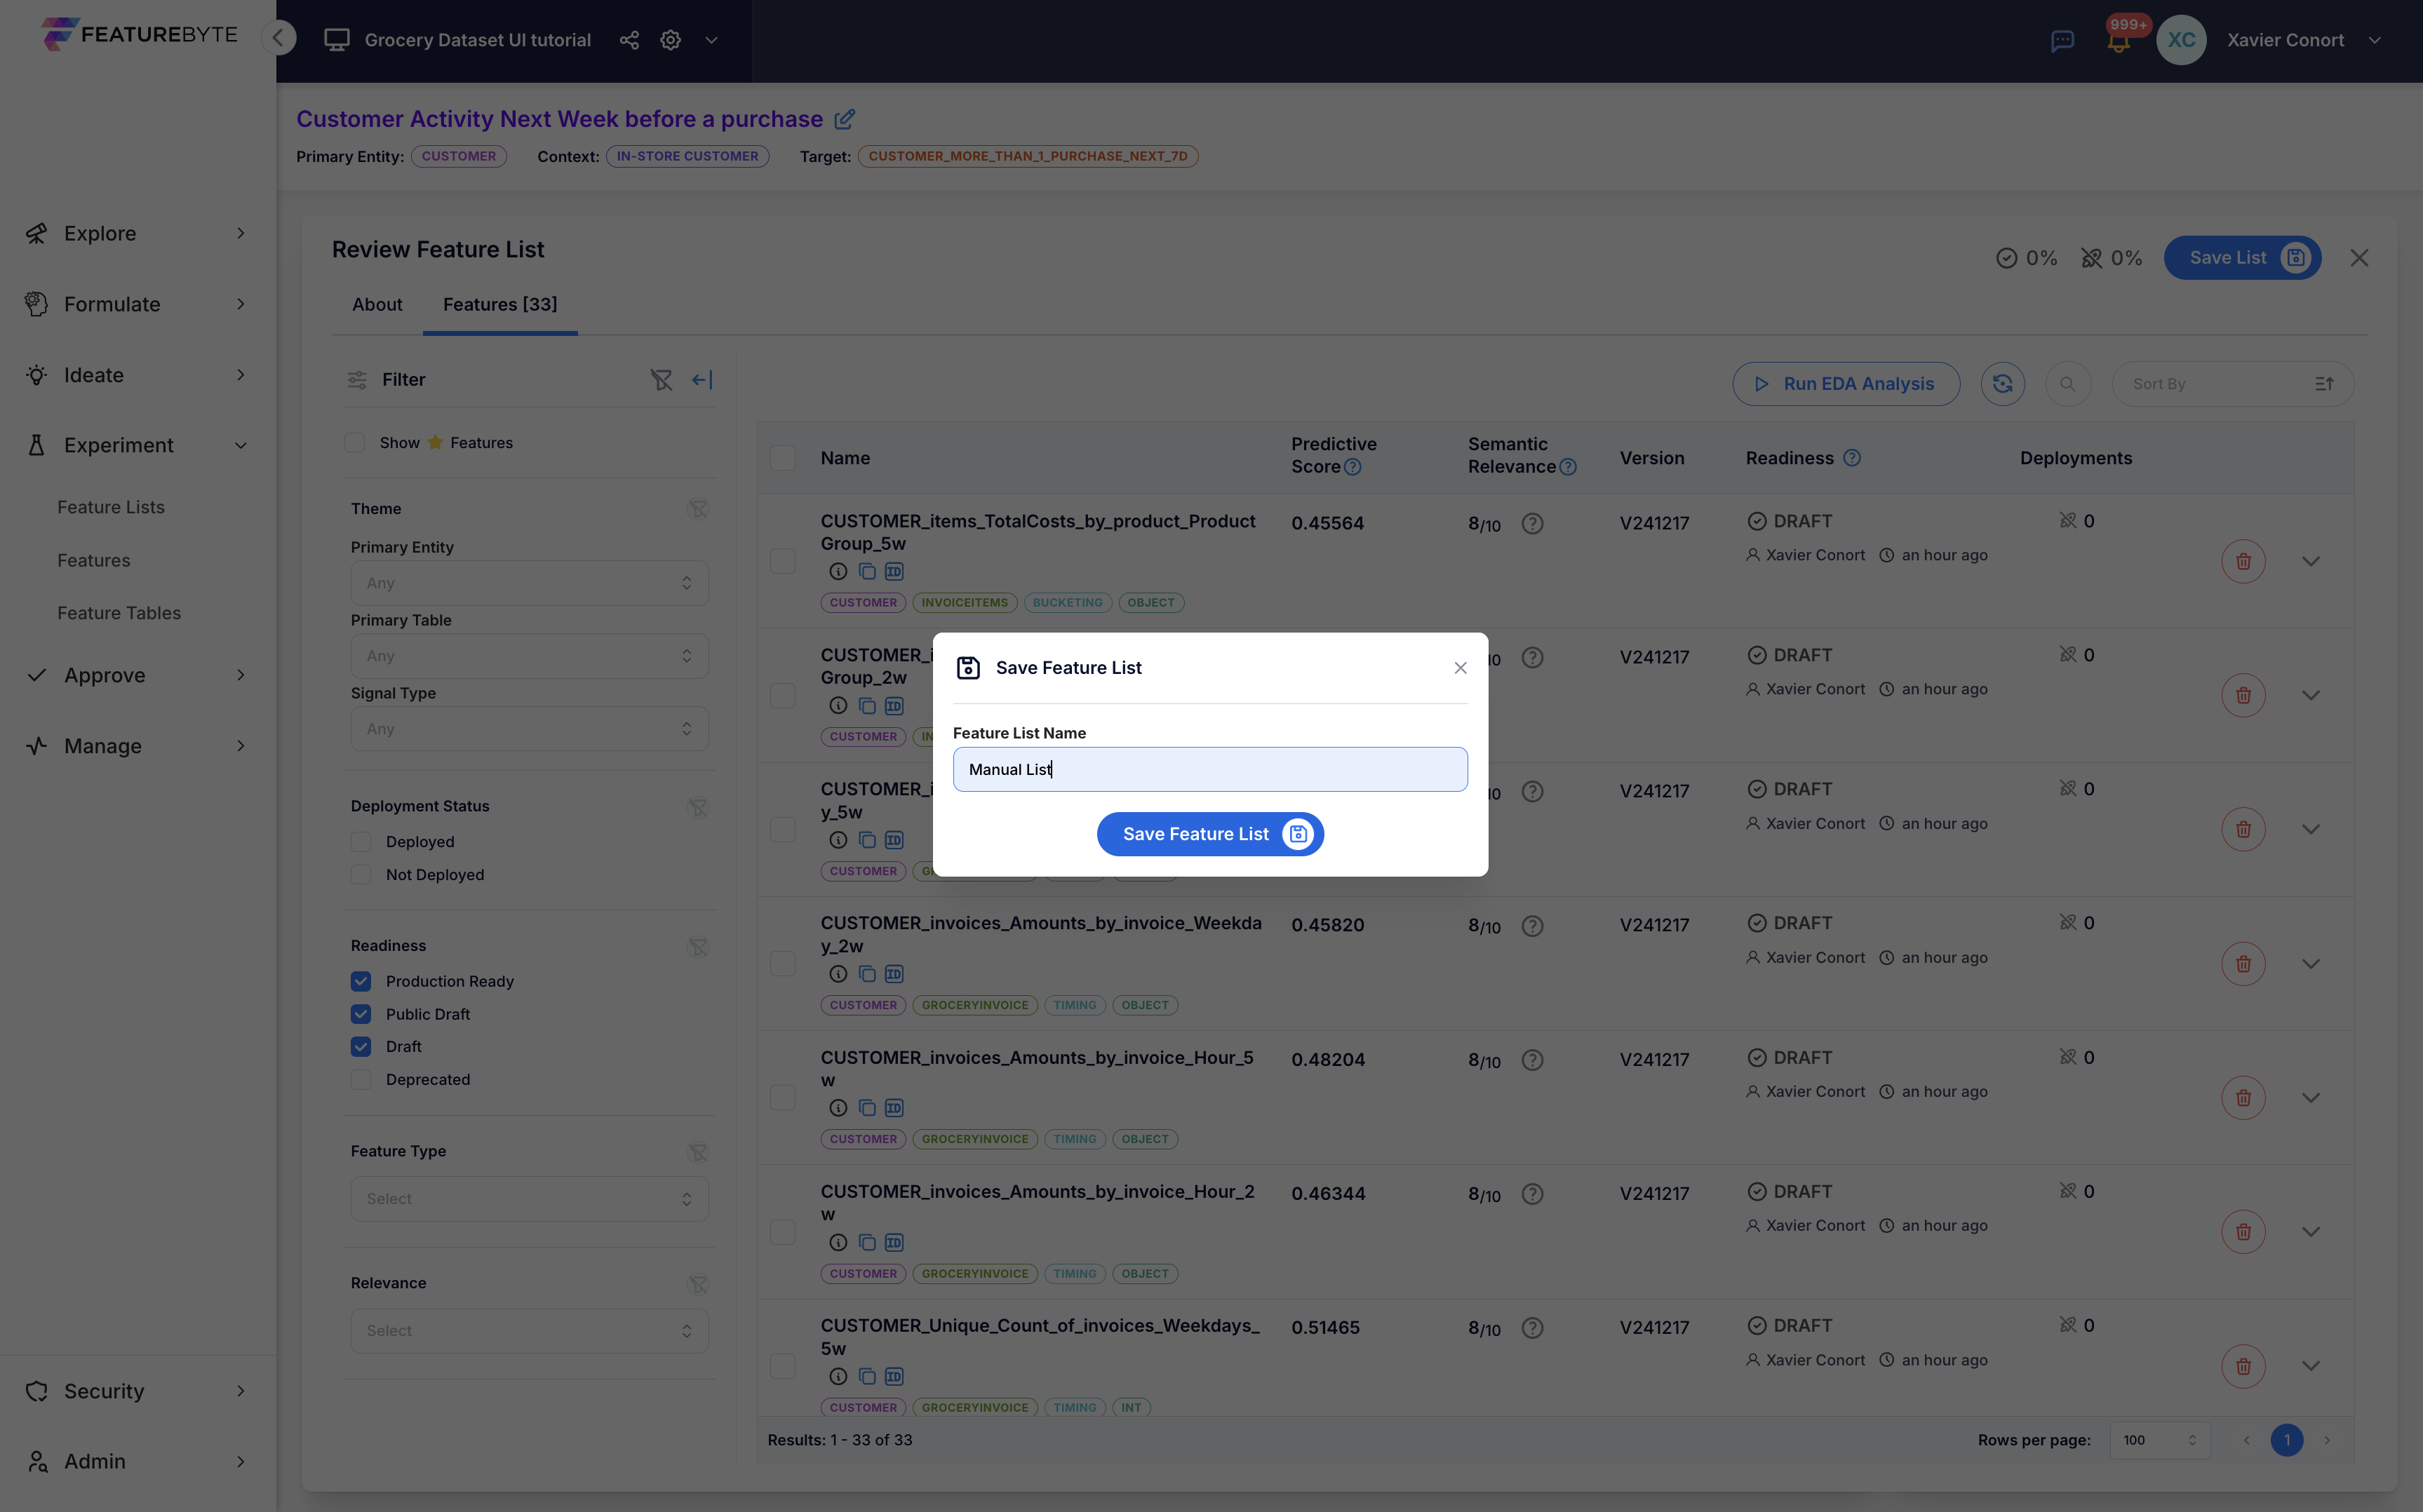
Task: Open Primary Table dropdown
Action: [529, 656]
